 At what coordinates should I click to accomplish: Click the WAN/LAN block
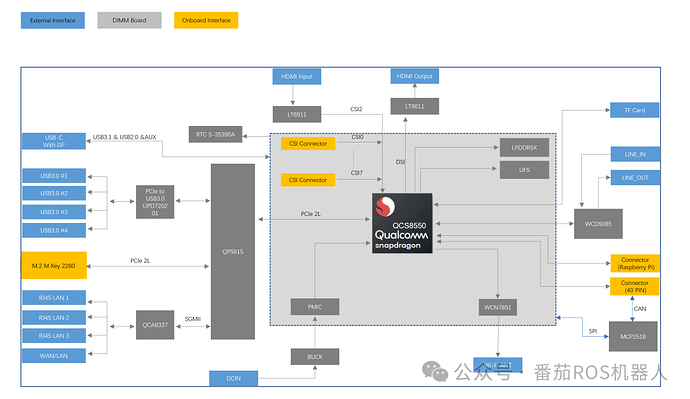coord(54,356)
